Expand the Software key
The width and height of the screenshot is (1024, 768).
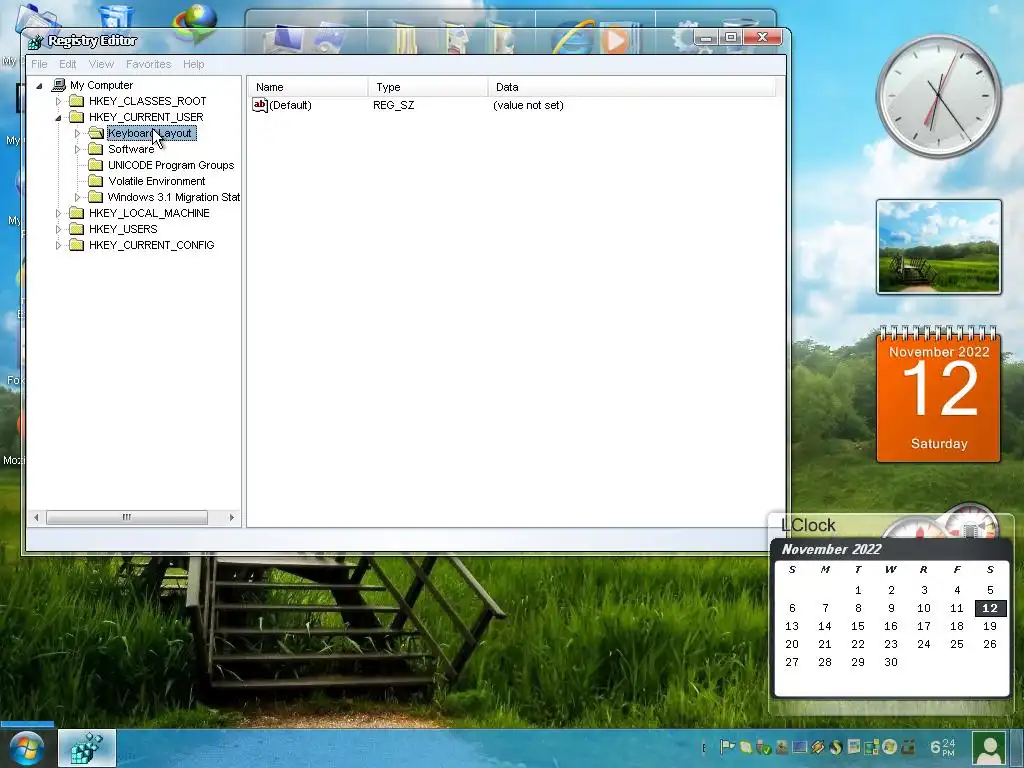[x=77, y=149]
